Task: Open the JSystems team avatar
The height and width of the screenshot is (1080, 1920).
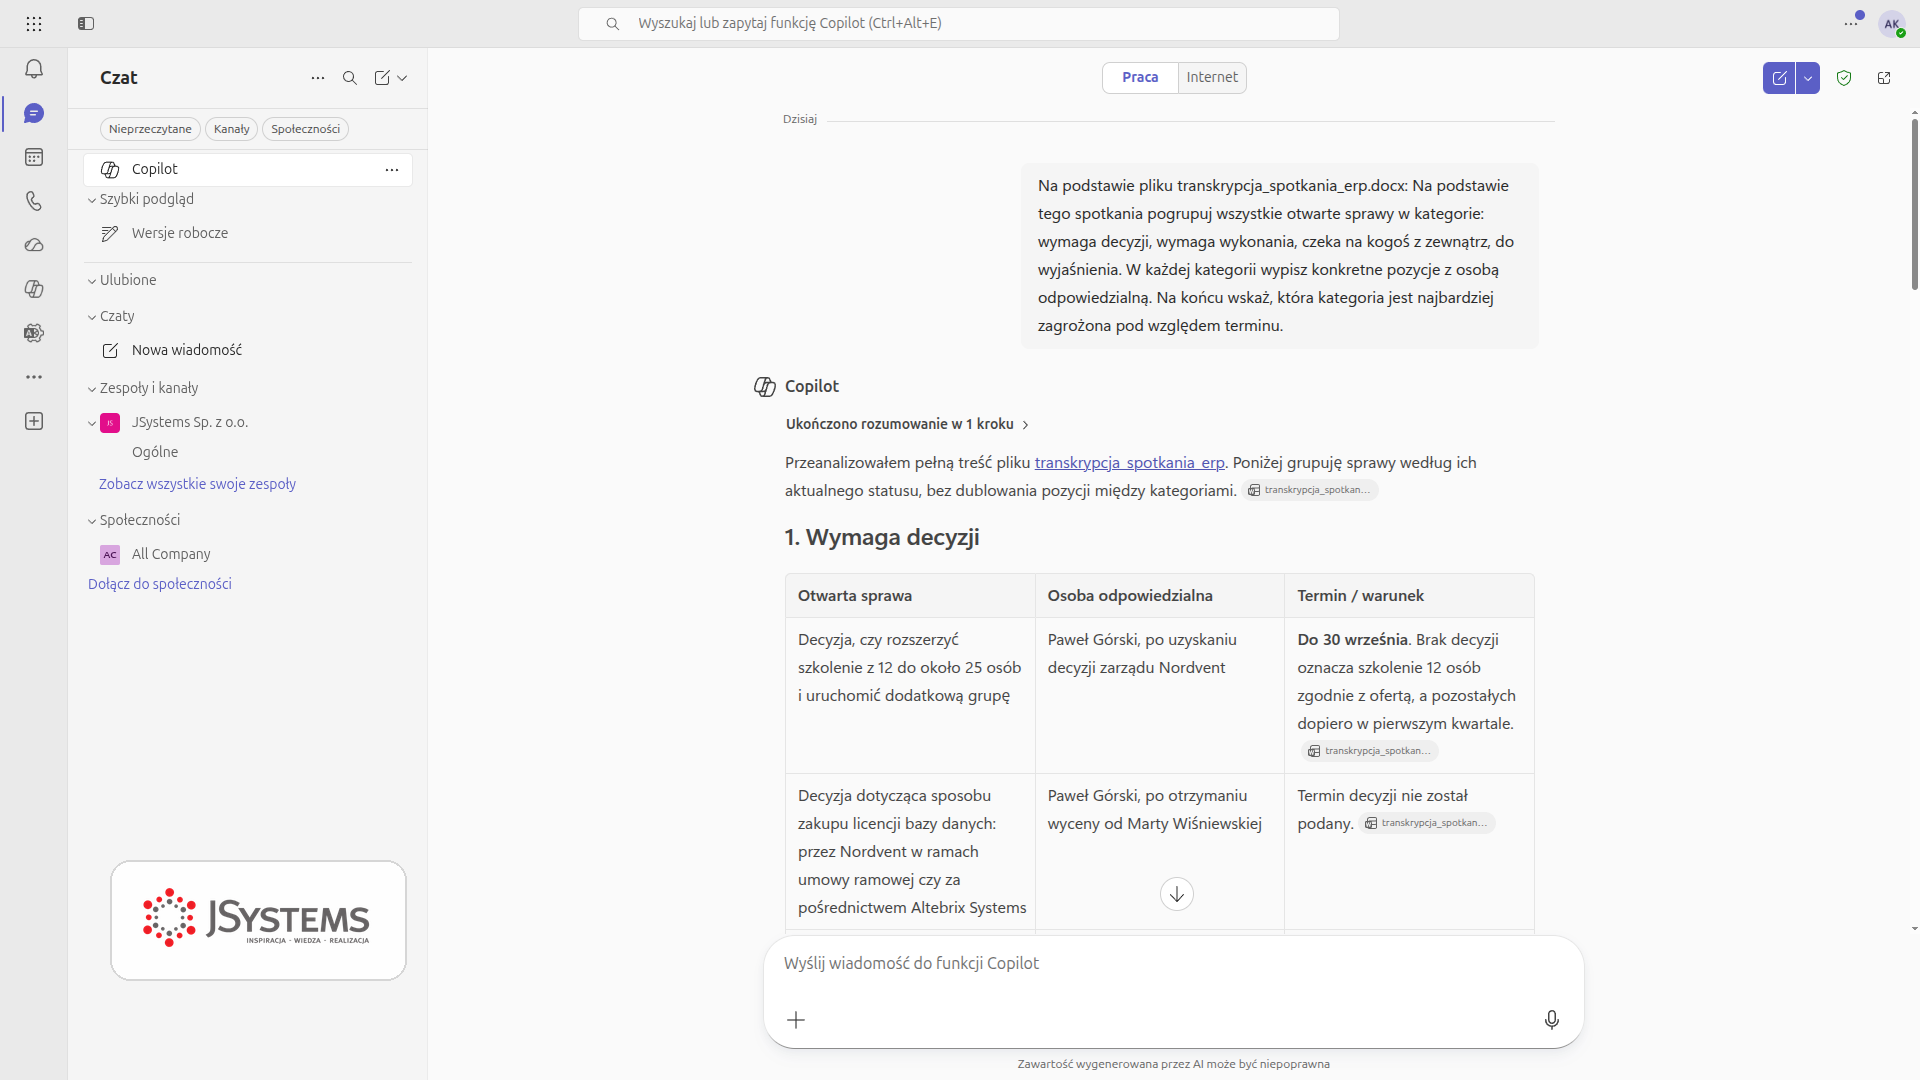Action: pos(110,423)
